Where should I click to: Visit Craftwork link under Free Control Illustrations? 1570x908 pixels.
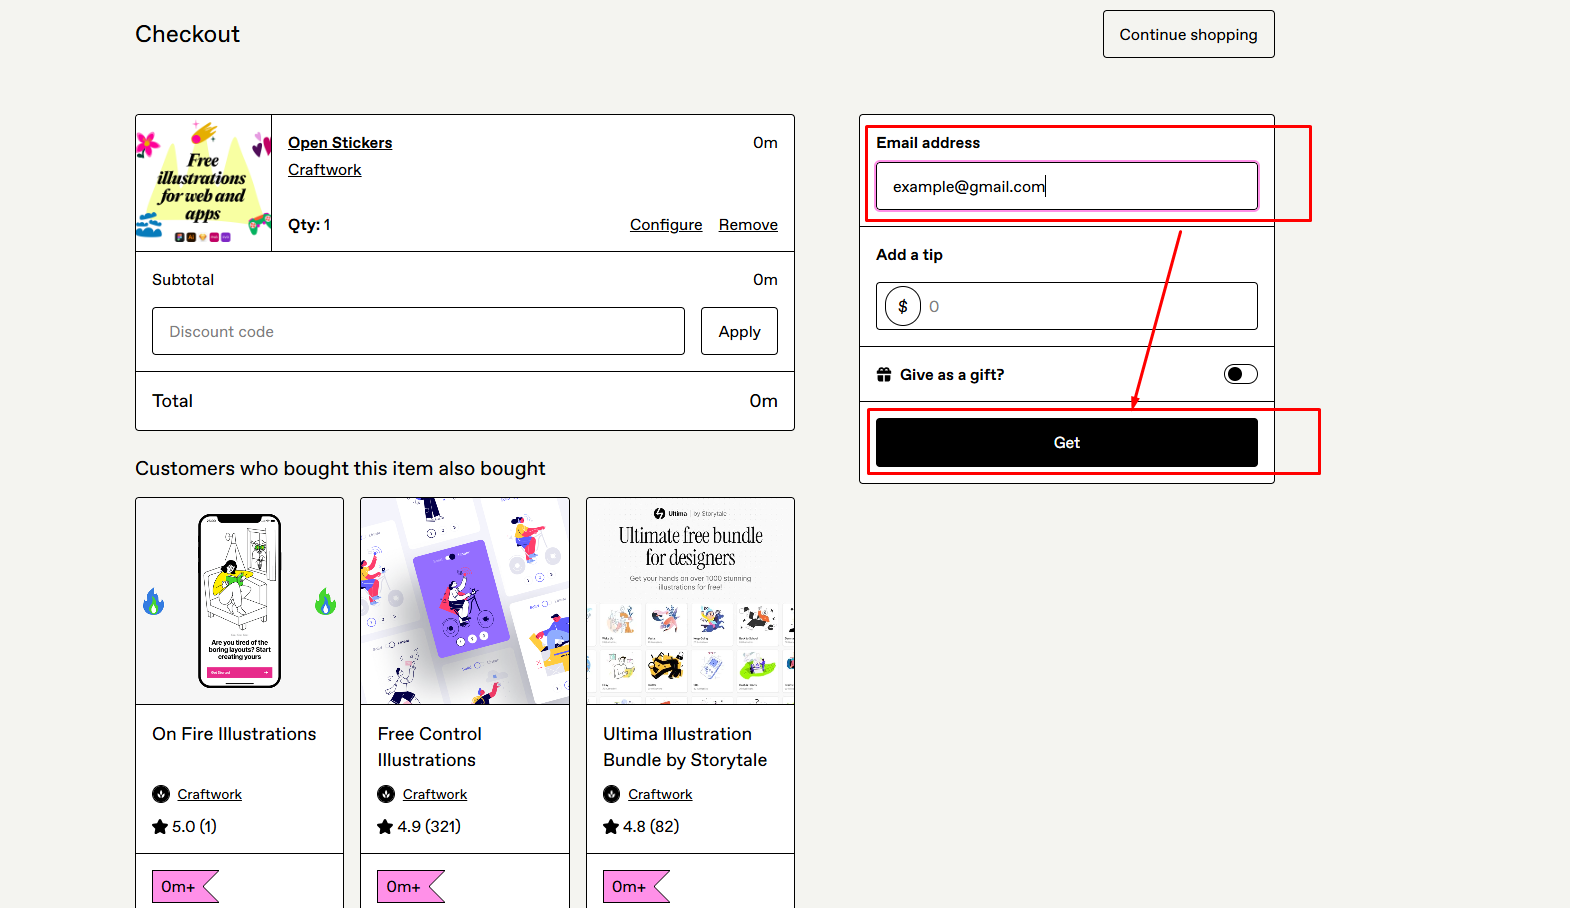[435, 794]
